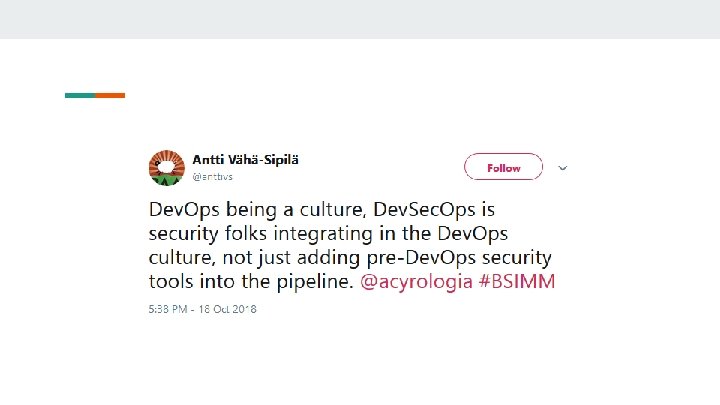Click the gray bar at the top

click(x=360, y=19)
